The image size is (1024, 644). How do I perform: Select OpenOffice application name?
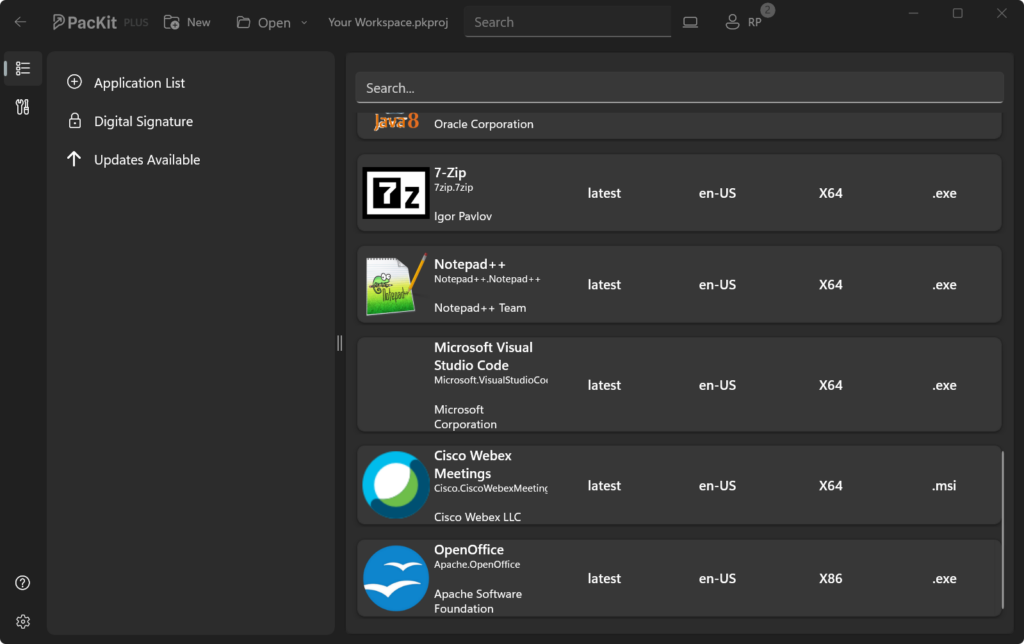point(469,550)
